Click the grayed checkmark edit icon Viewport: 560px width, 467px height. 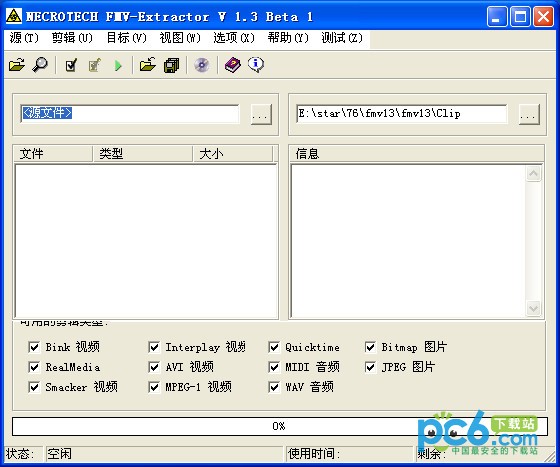pyautogui.click(x=95, y=65)
